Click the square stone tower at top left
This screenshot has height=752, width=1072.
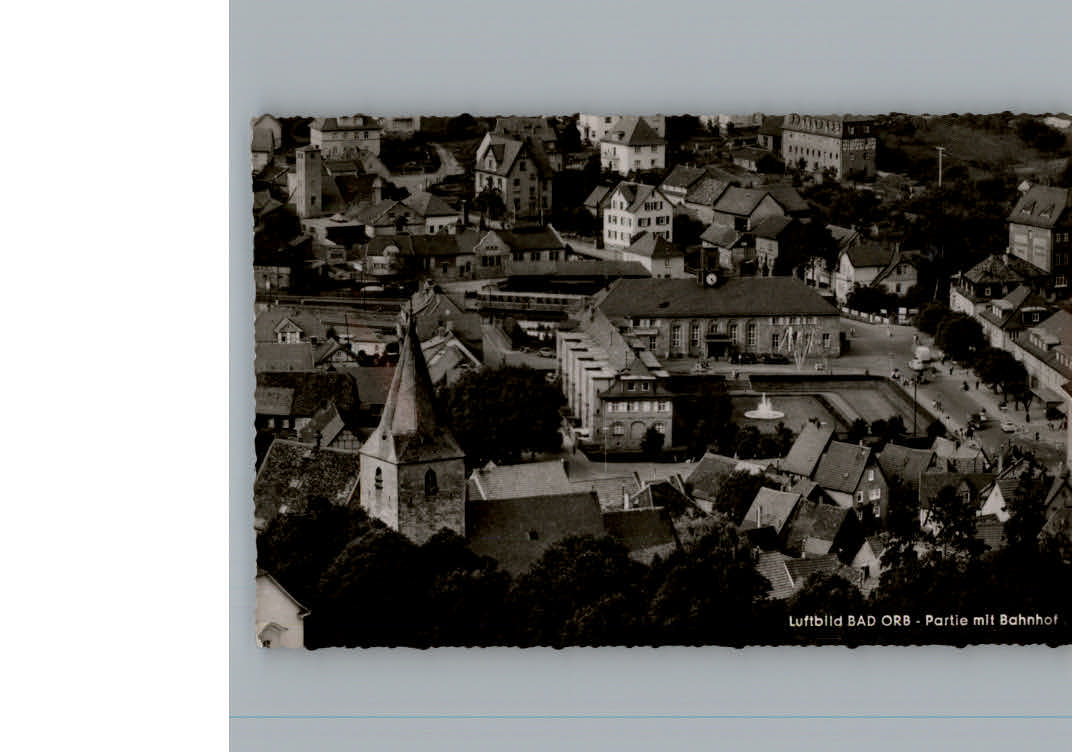[309, 181]
